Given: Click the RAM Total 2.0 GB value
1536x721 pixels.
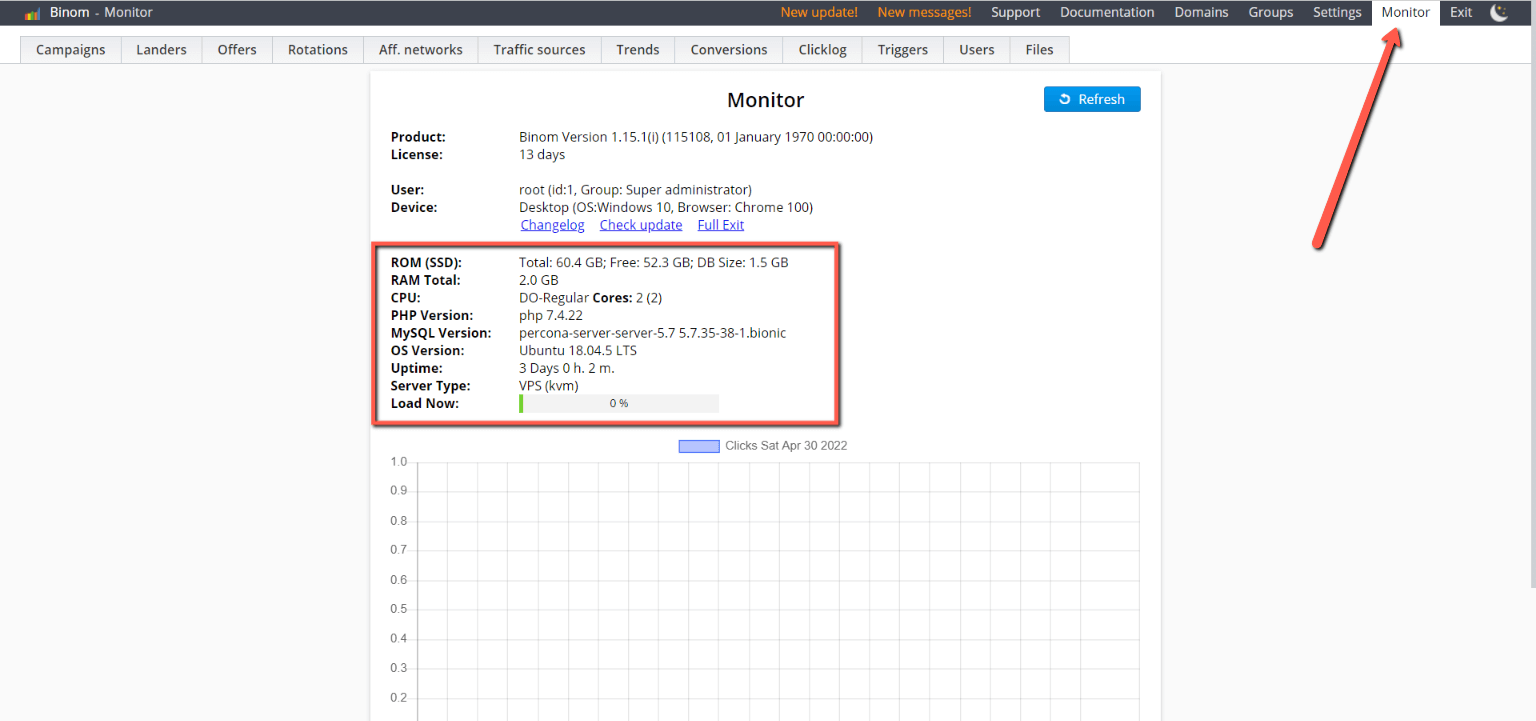Looking at the screenshot, I should pyautogui.click(x=539, y=281).
